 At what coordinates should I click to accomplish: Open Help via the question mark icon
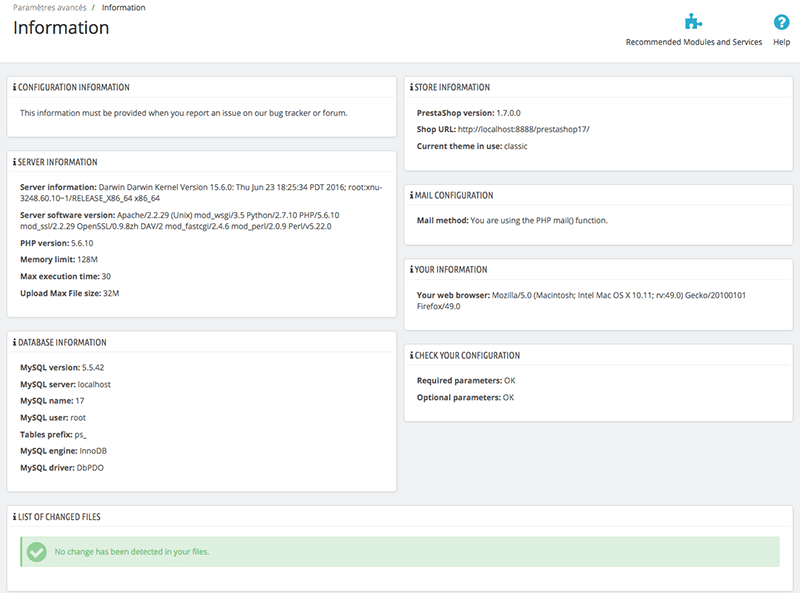(782, 22)
